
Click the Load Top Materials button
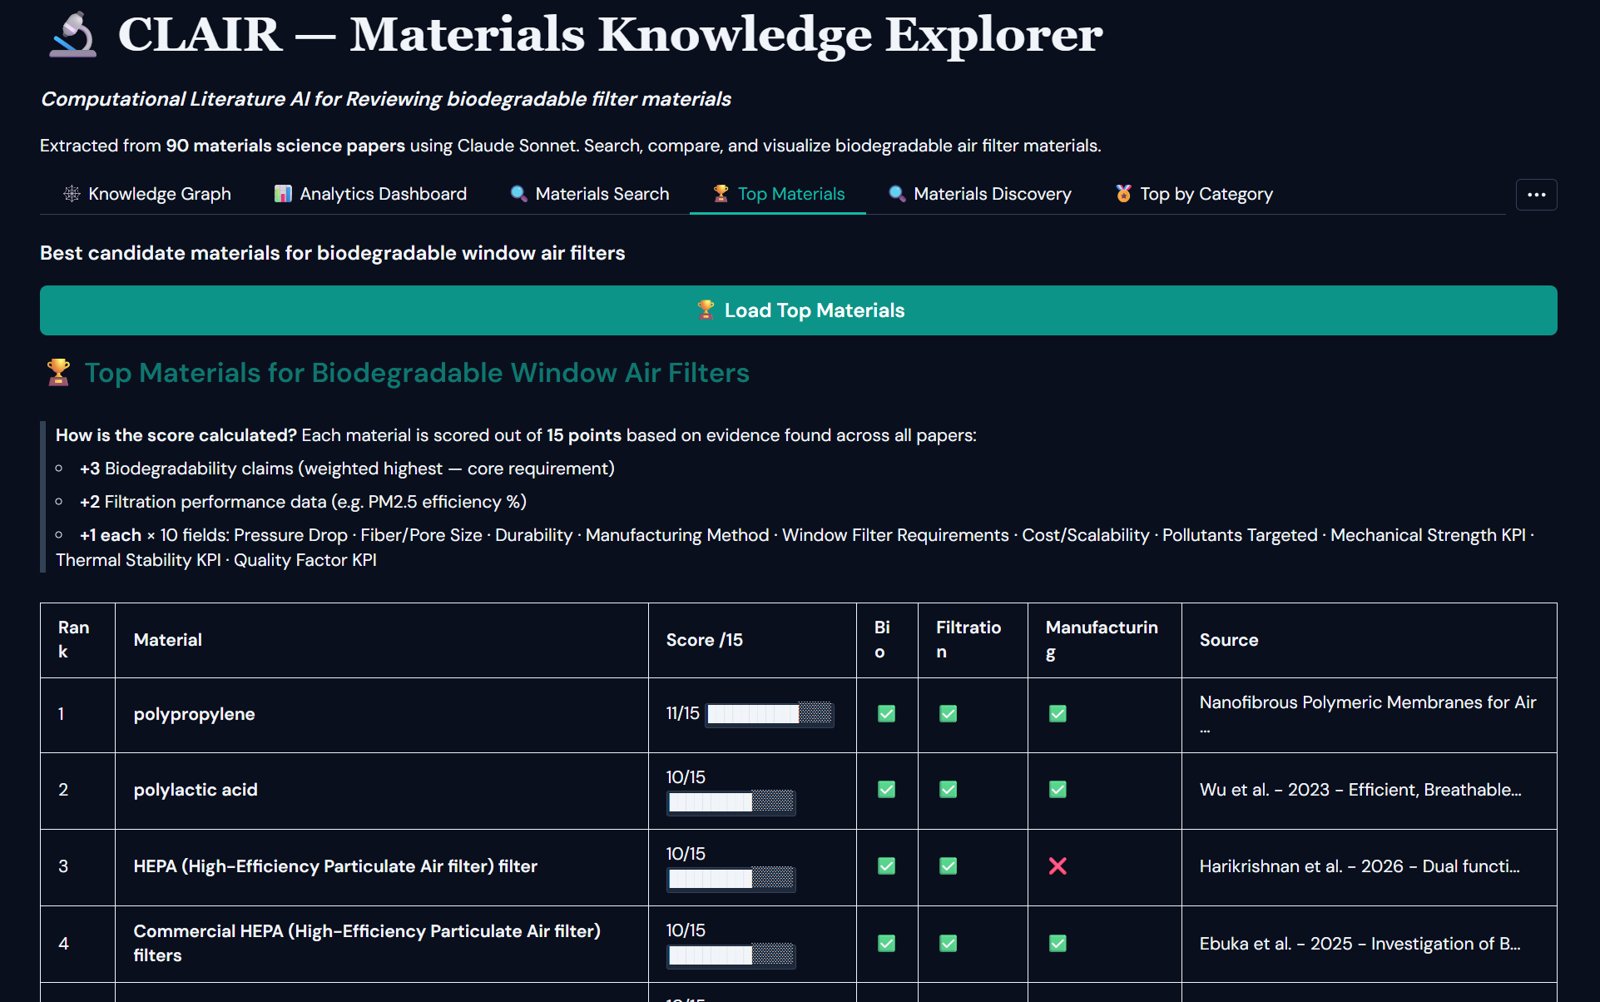[798, 310]
